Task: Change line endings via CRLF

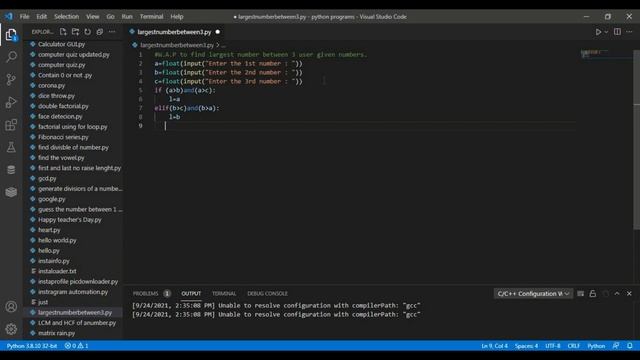Action: tap(573, 346)
